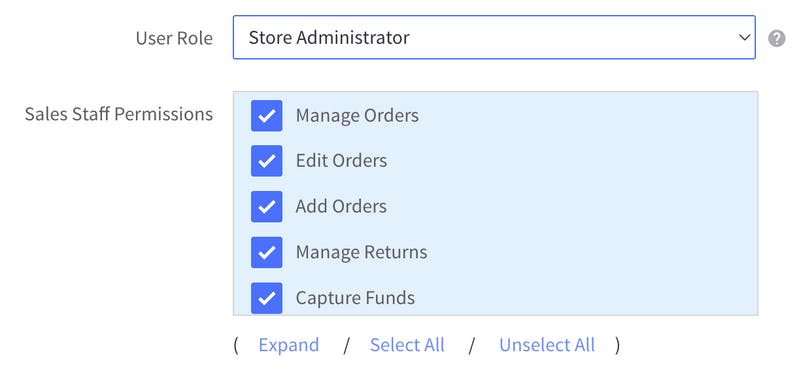Click the User Role dropdown chevron arrow
799x378 pixels.
(744, 38)
